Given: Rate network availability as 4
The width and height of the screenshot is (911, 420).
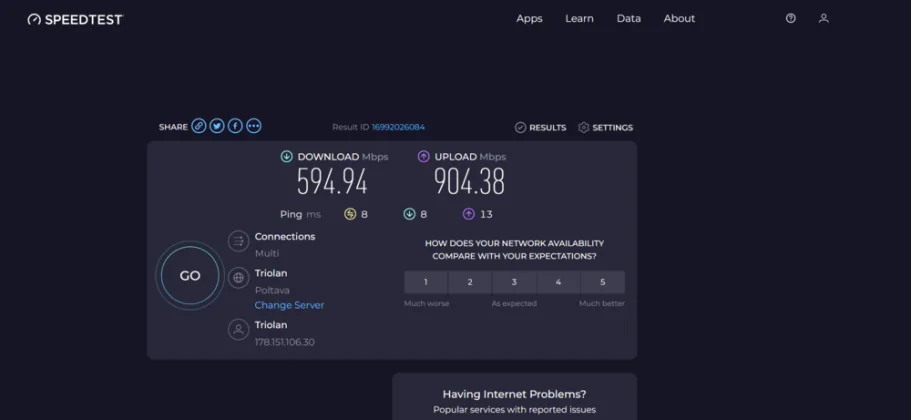Looking at the screenshot, I should point(558,282).
